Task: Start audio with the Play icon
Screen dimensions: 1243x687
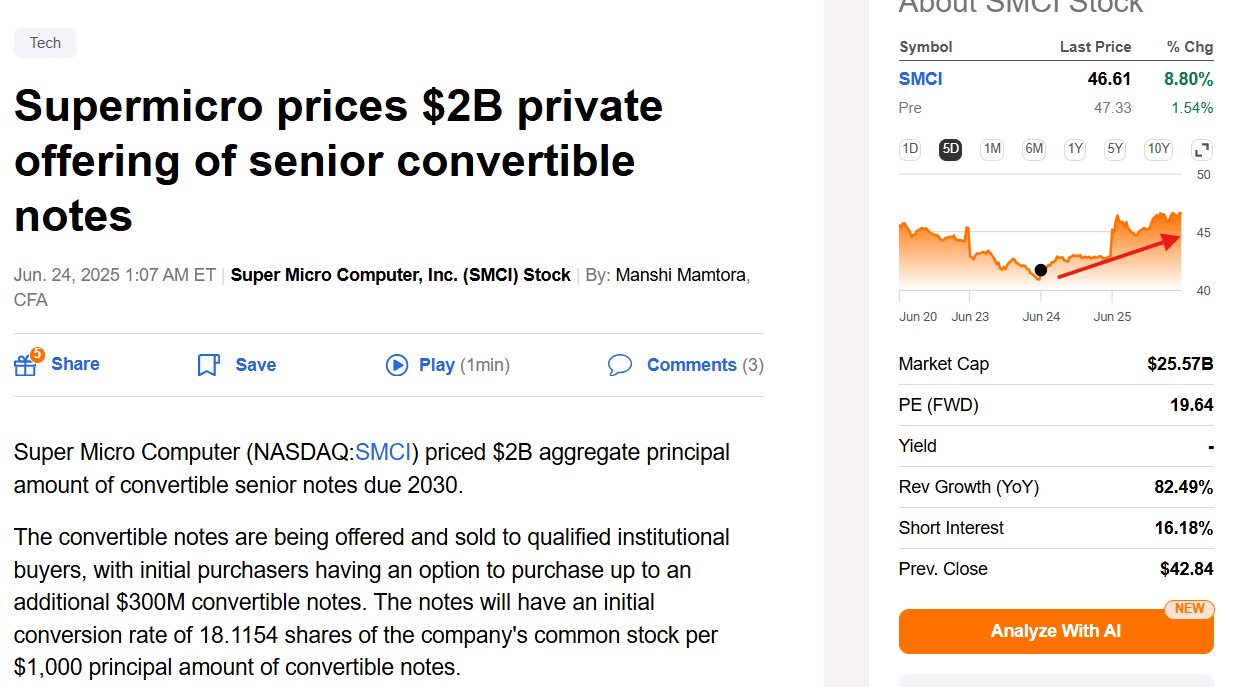Action: click(398, 365)
